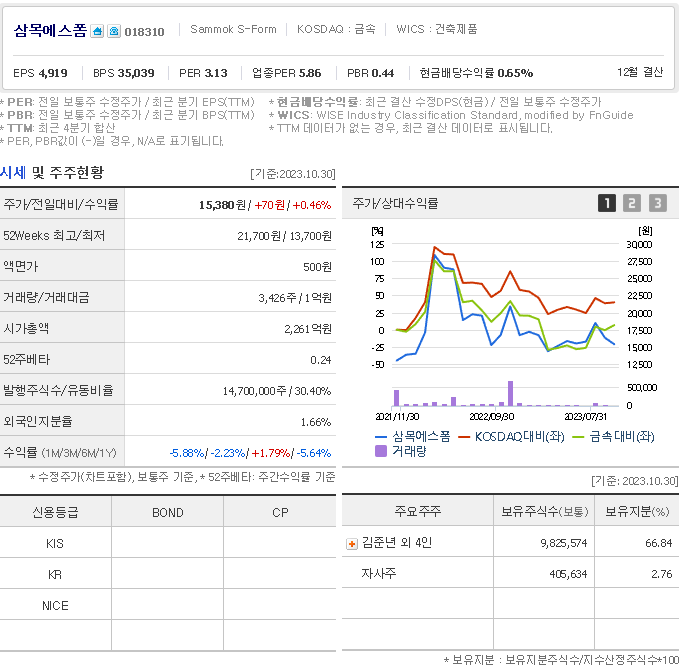Viewport: 685px width, 671px height.
Task: Click the 시가총액 row label
Action: [26, 329]
